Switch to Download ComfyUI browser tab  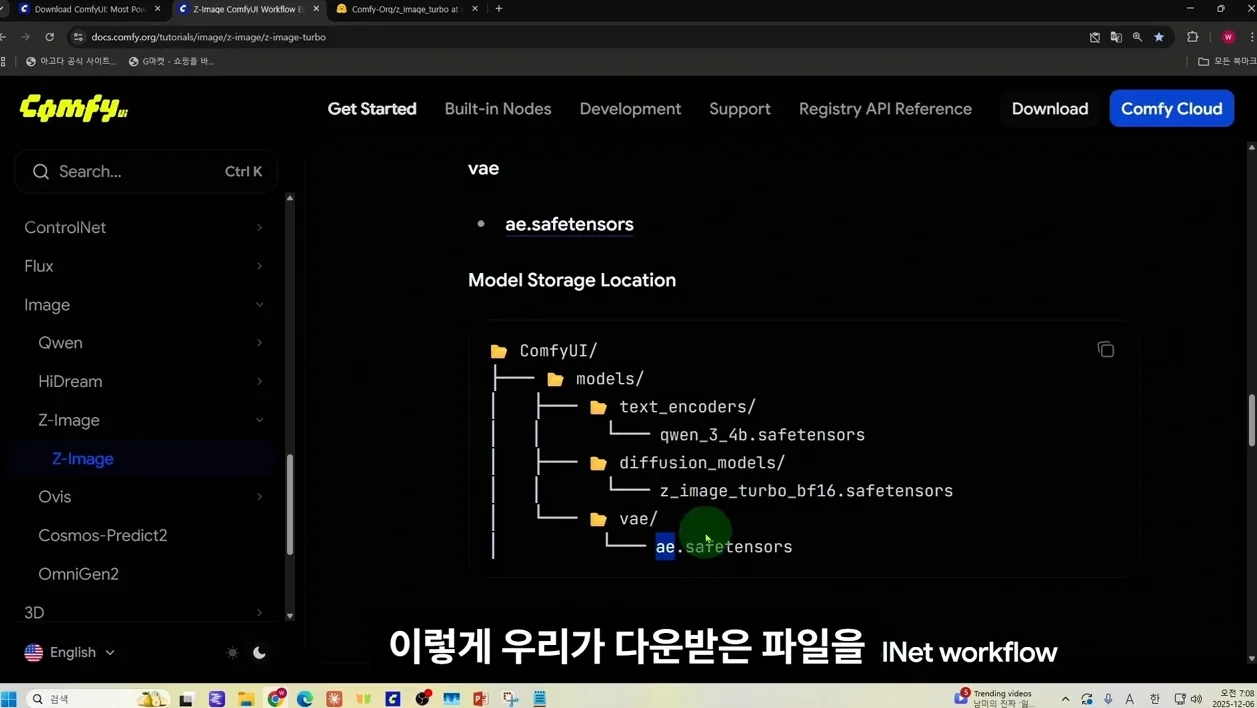tap(88, 9)
